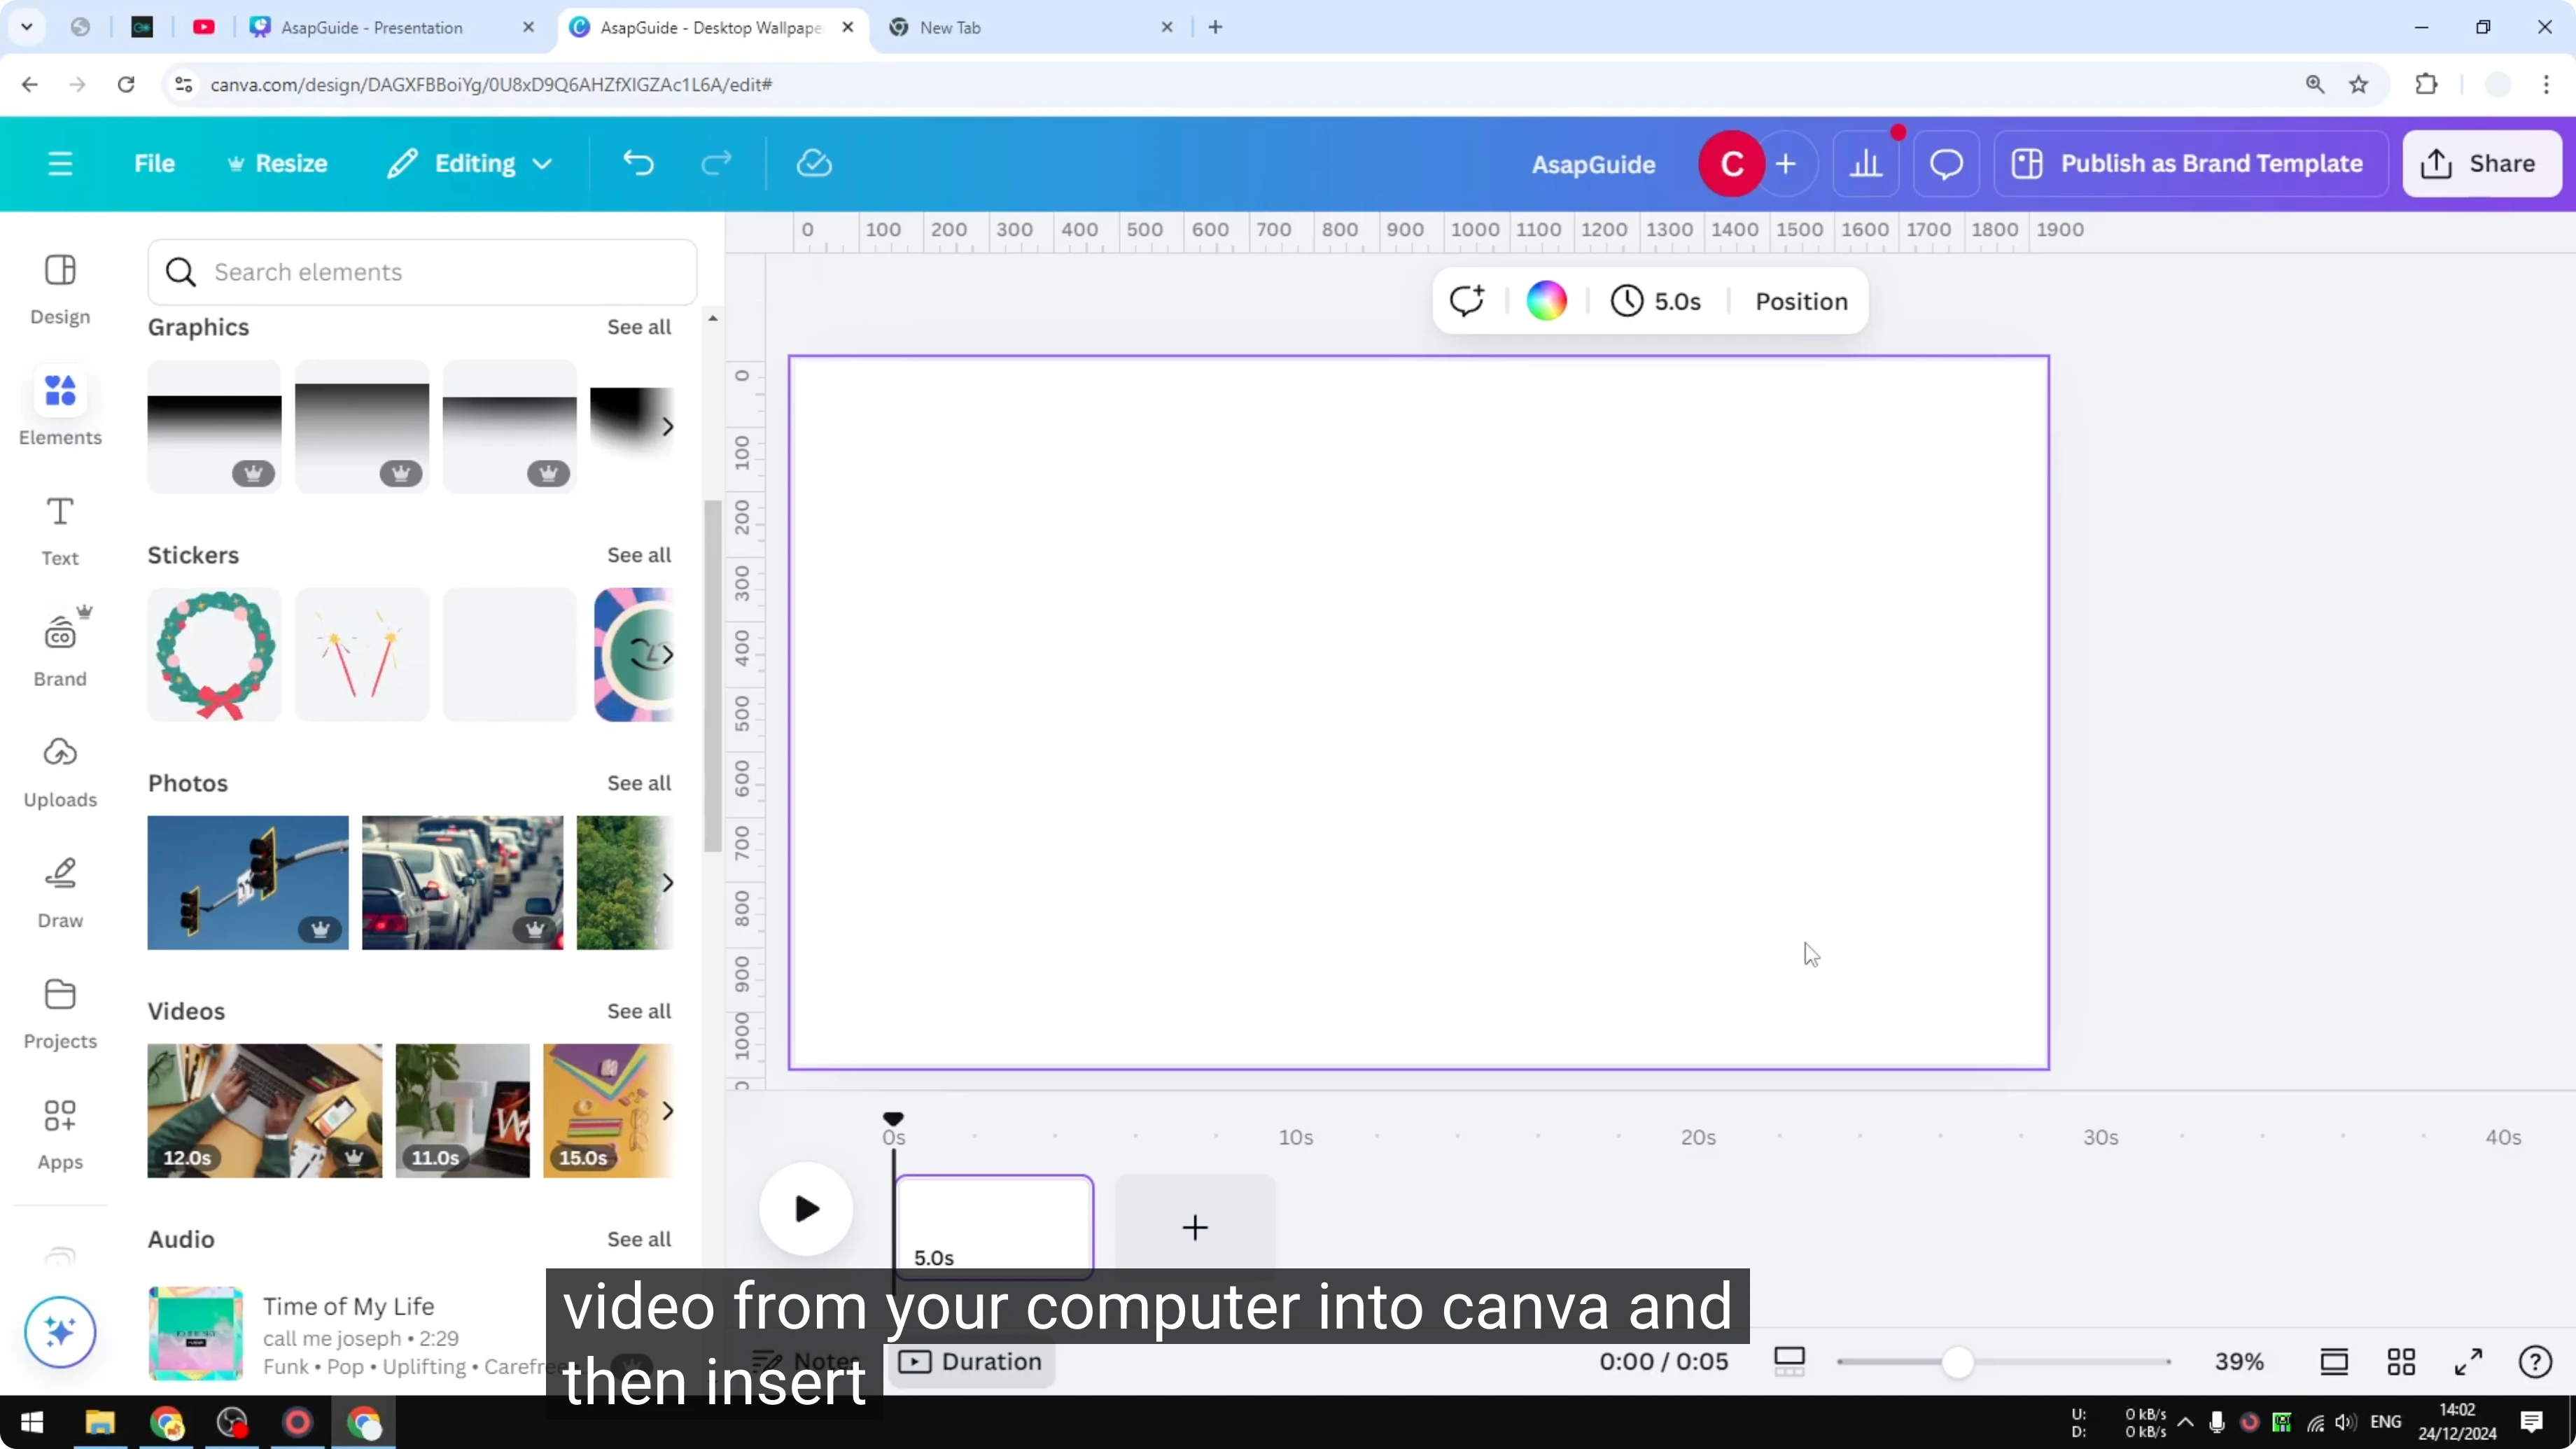
Task: Open the Projects panel
Action: pos(59,1011)
